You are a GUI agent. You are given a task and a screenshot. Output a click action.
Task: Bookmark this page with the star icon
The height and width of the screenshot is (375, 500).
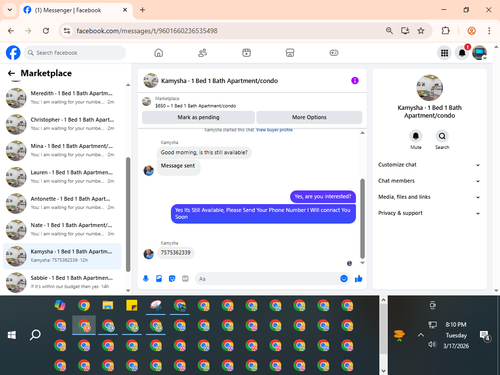click(x=421, y=31)
